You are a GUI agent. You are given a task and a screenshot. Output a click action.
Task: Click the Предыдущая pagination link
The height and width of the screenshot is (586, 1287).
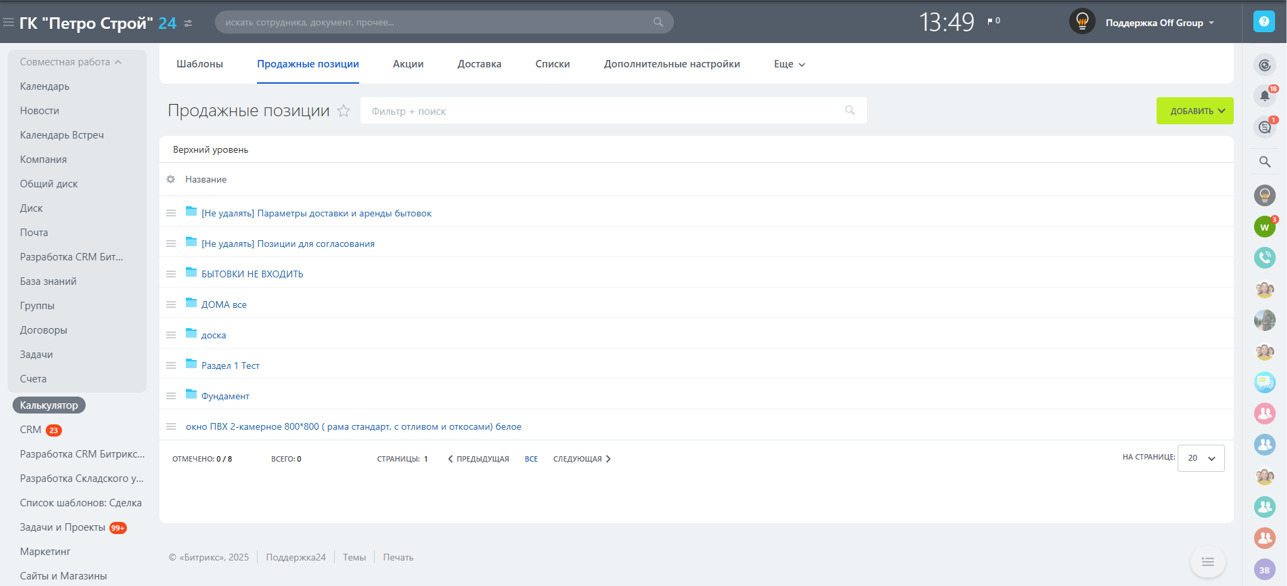478,459
